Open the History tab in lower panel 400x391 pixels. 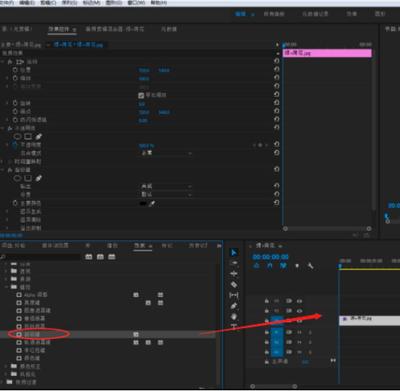pos(198,246)
